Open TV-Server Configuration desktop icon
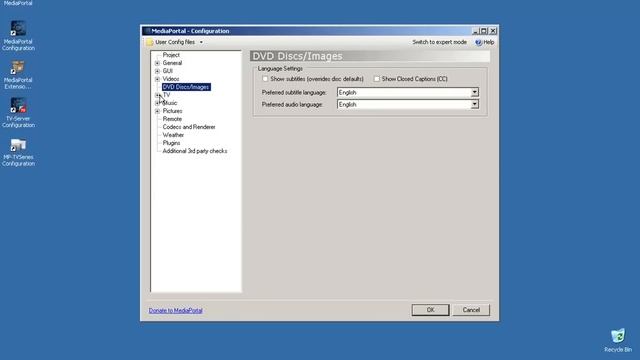This screenshot has height=360, width=640. pyautogui.click(x=18, y=113)
